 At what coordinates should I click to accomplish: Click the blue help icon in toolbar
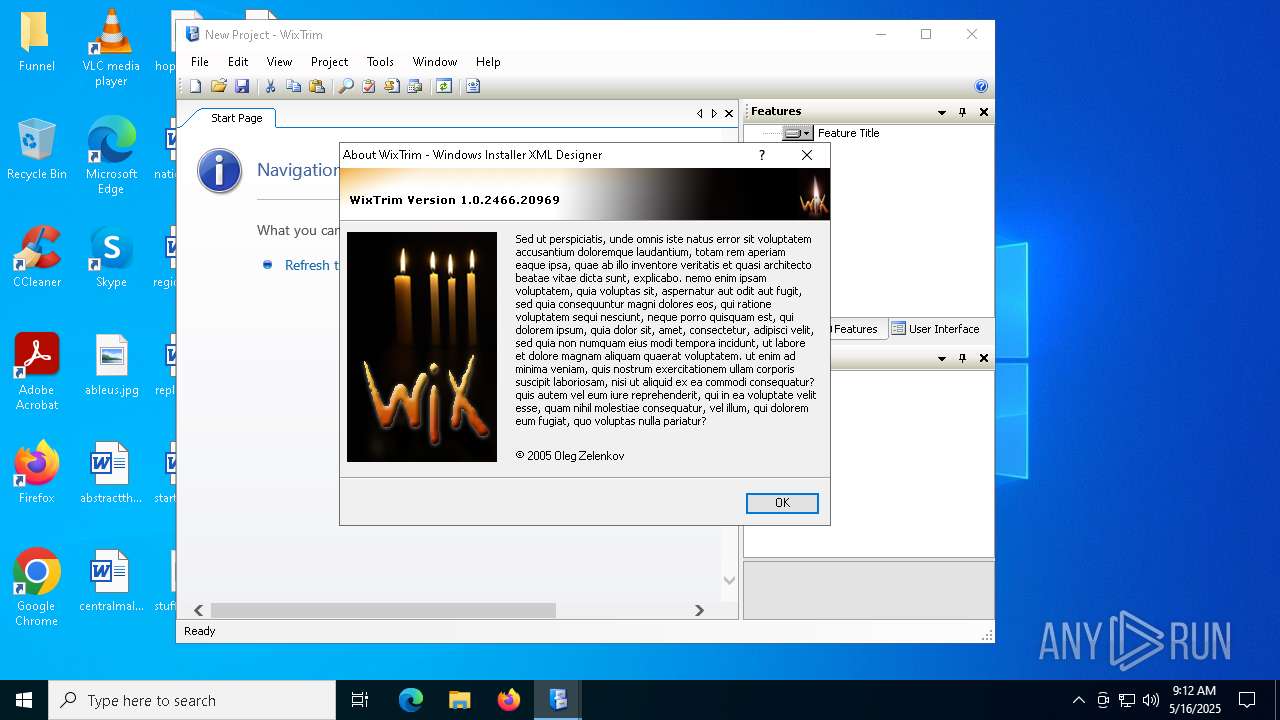pos(981,87)
